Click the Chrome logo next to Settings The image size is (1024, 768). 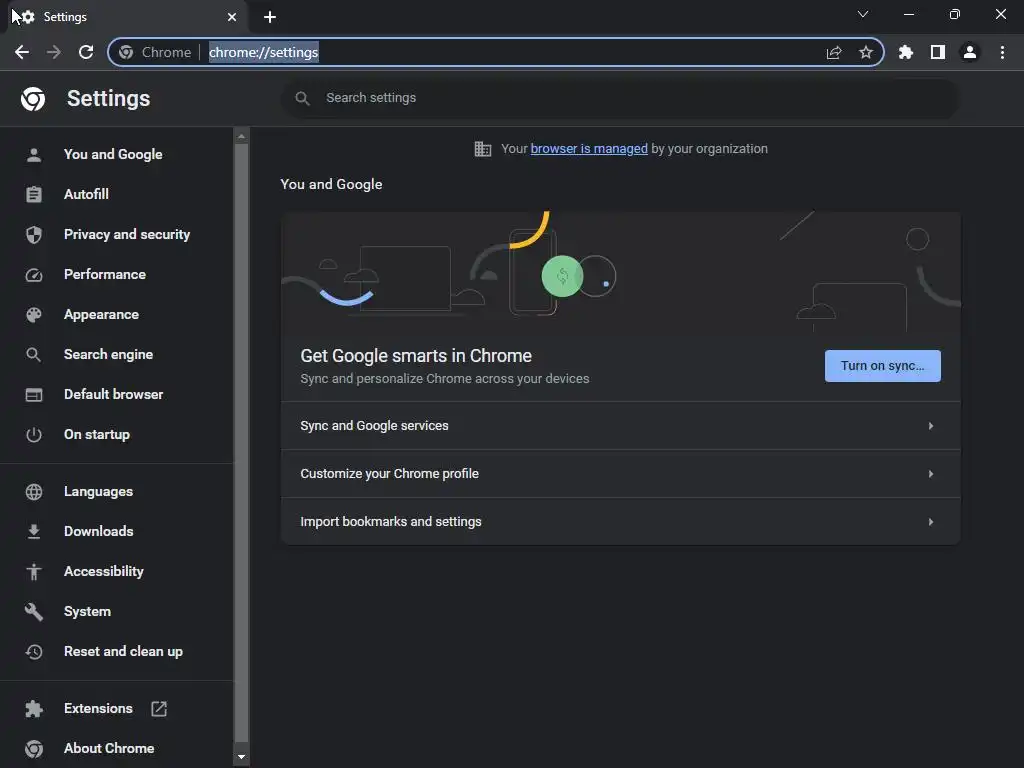click(x=33, y=99)
